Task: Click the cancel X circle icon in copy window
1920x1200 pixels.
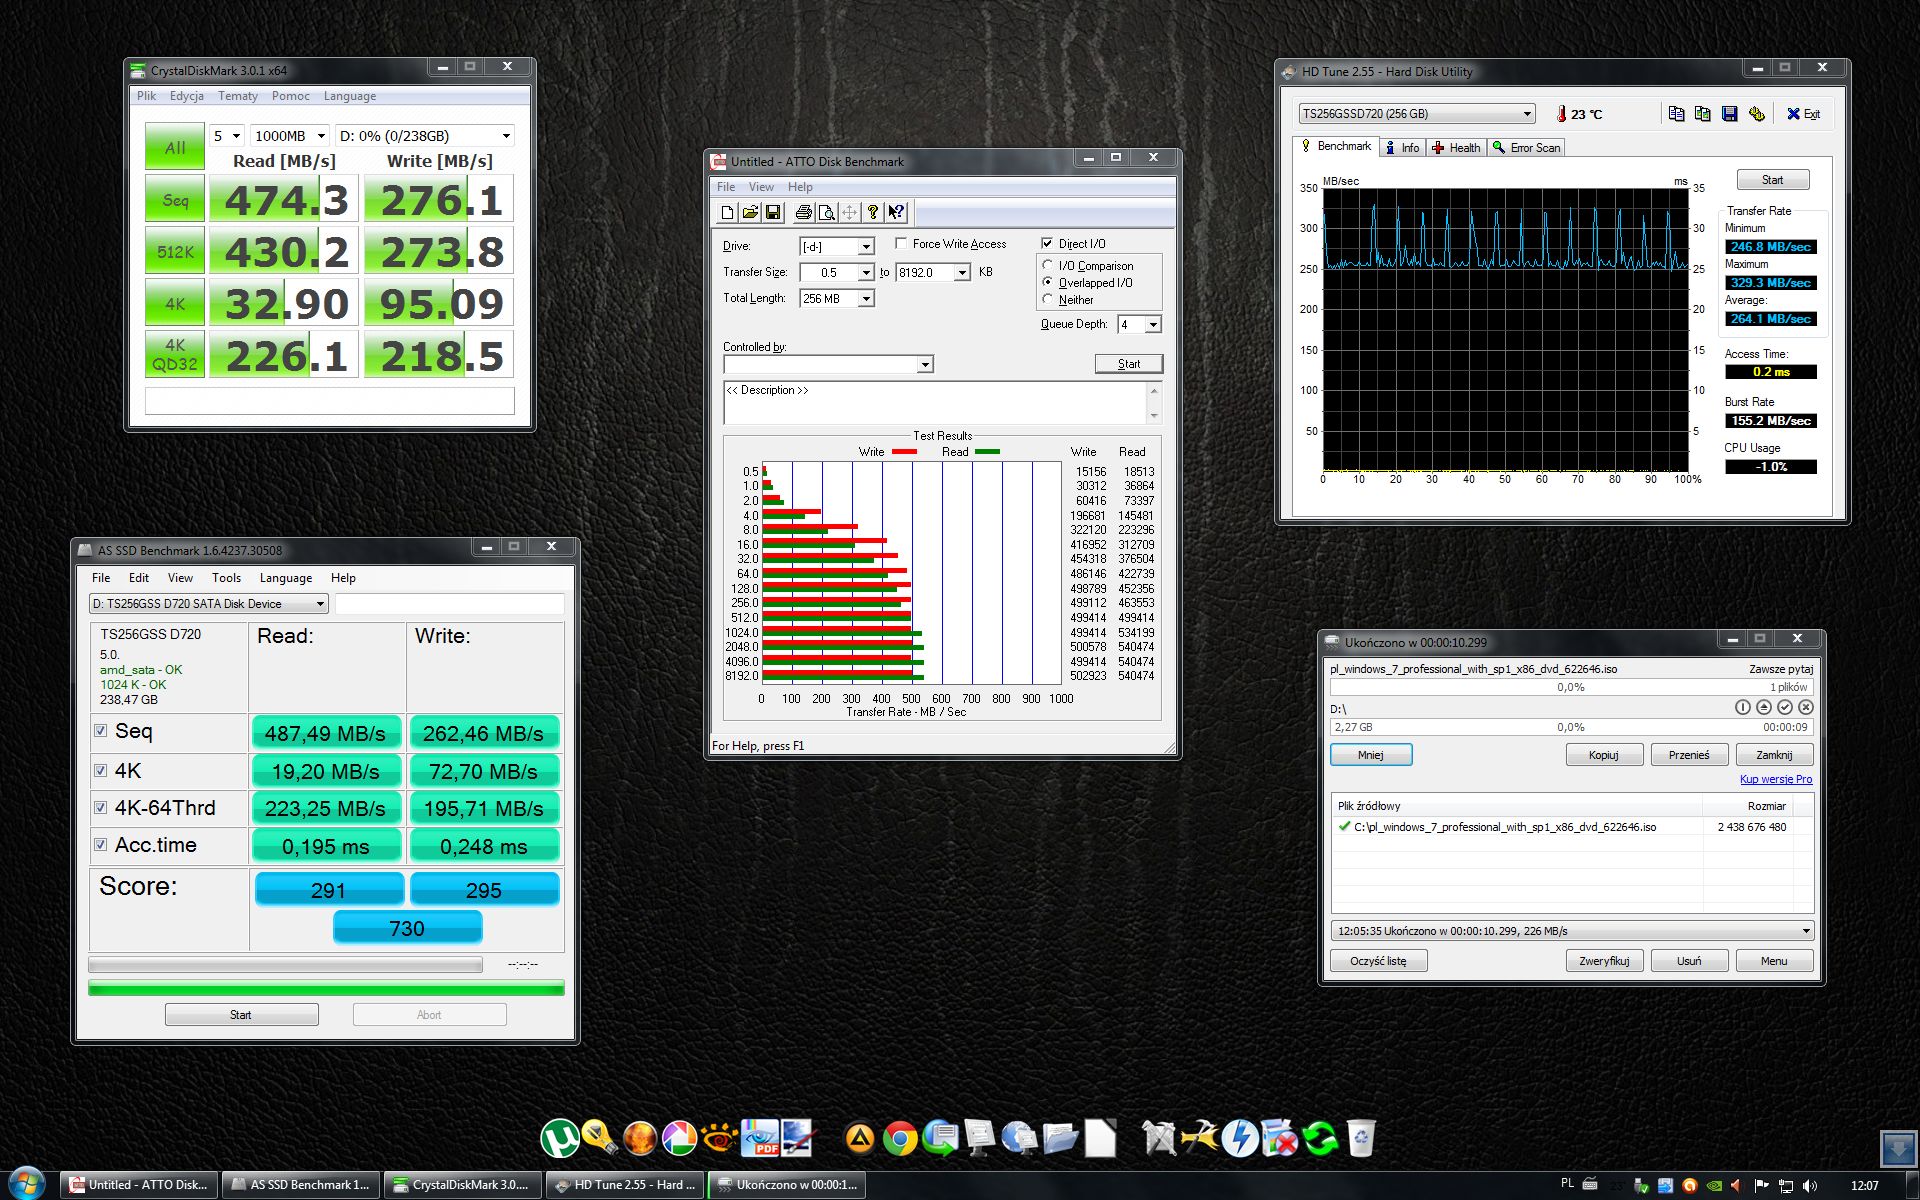Action: pyautogui.click(x=1806, y=707)
